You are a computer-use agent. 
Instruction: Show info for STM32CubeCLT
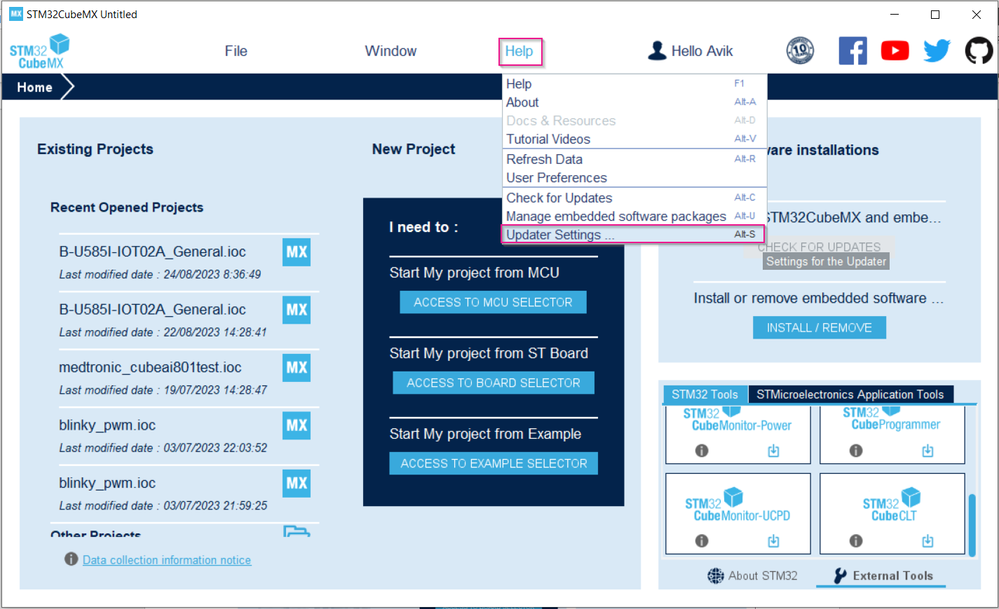(856, 541)
